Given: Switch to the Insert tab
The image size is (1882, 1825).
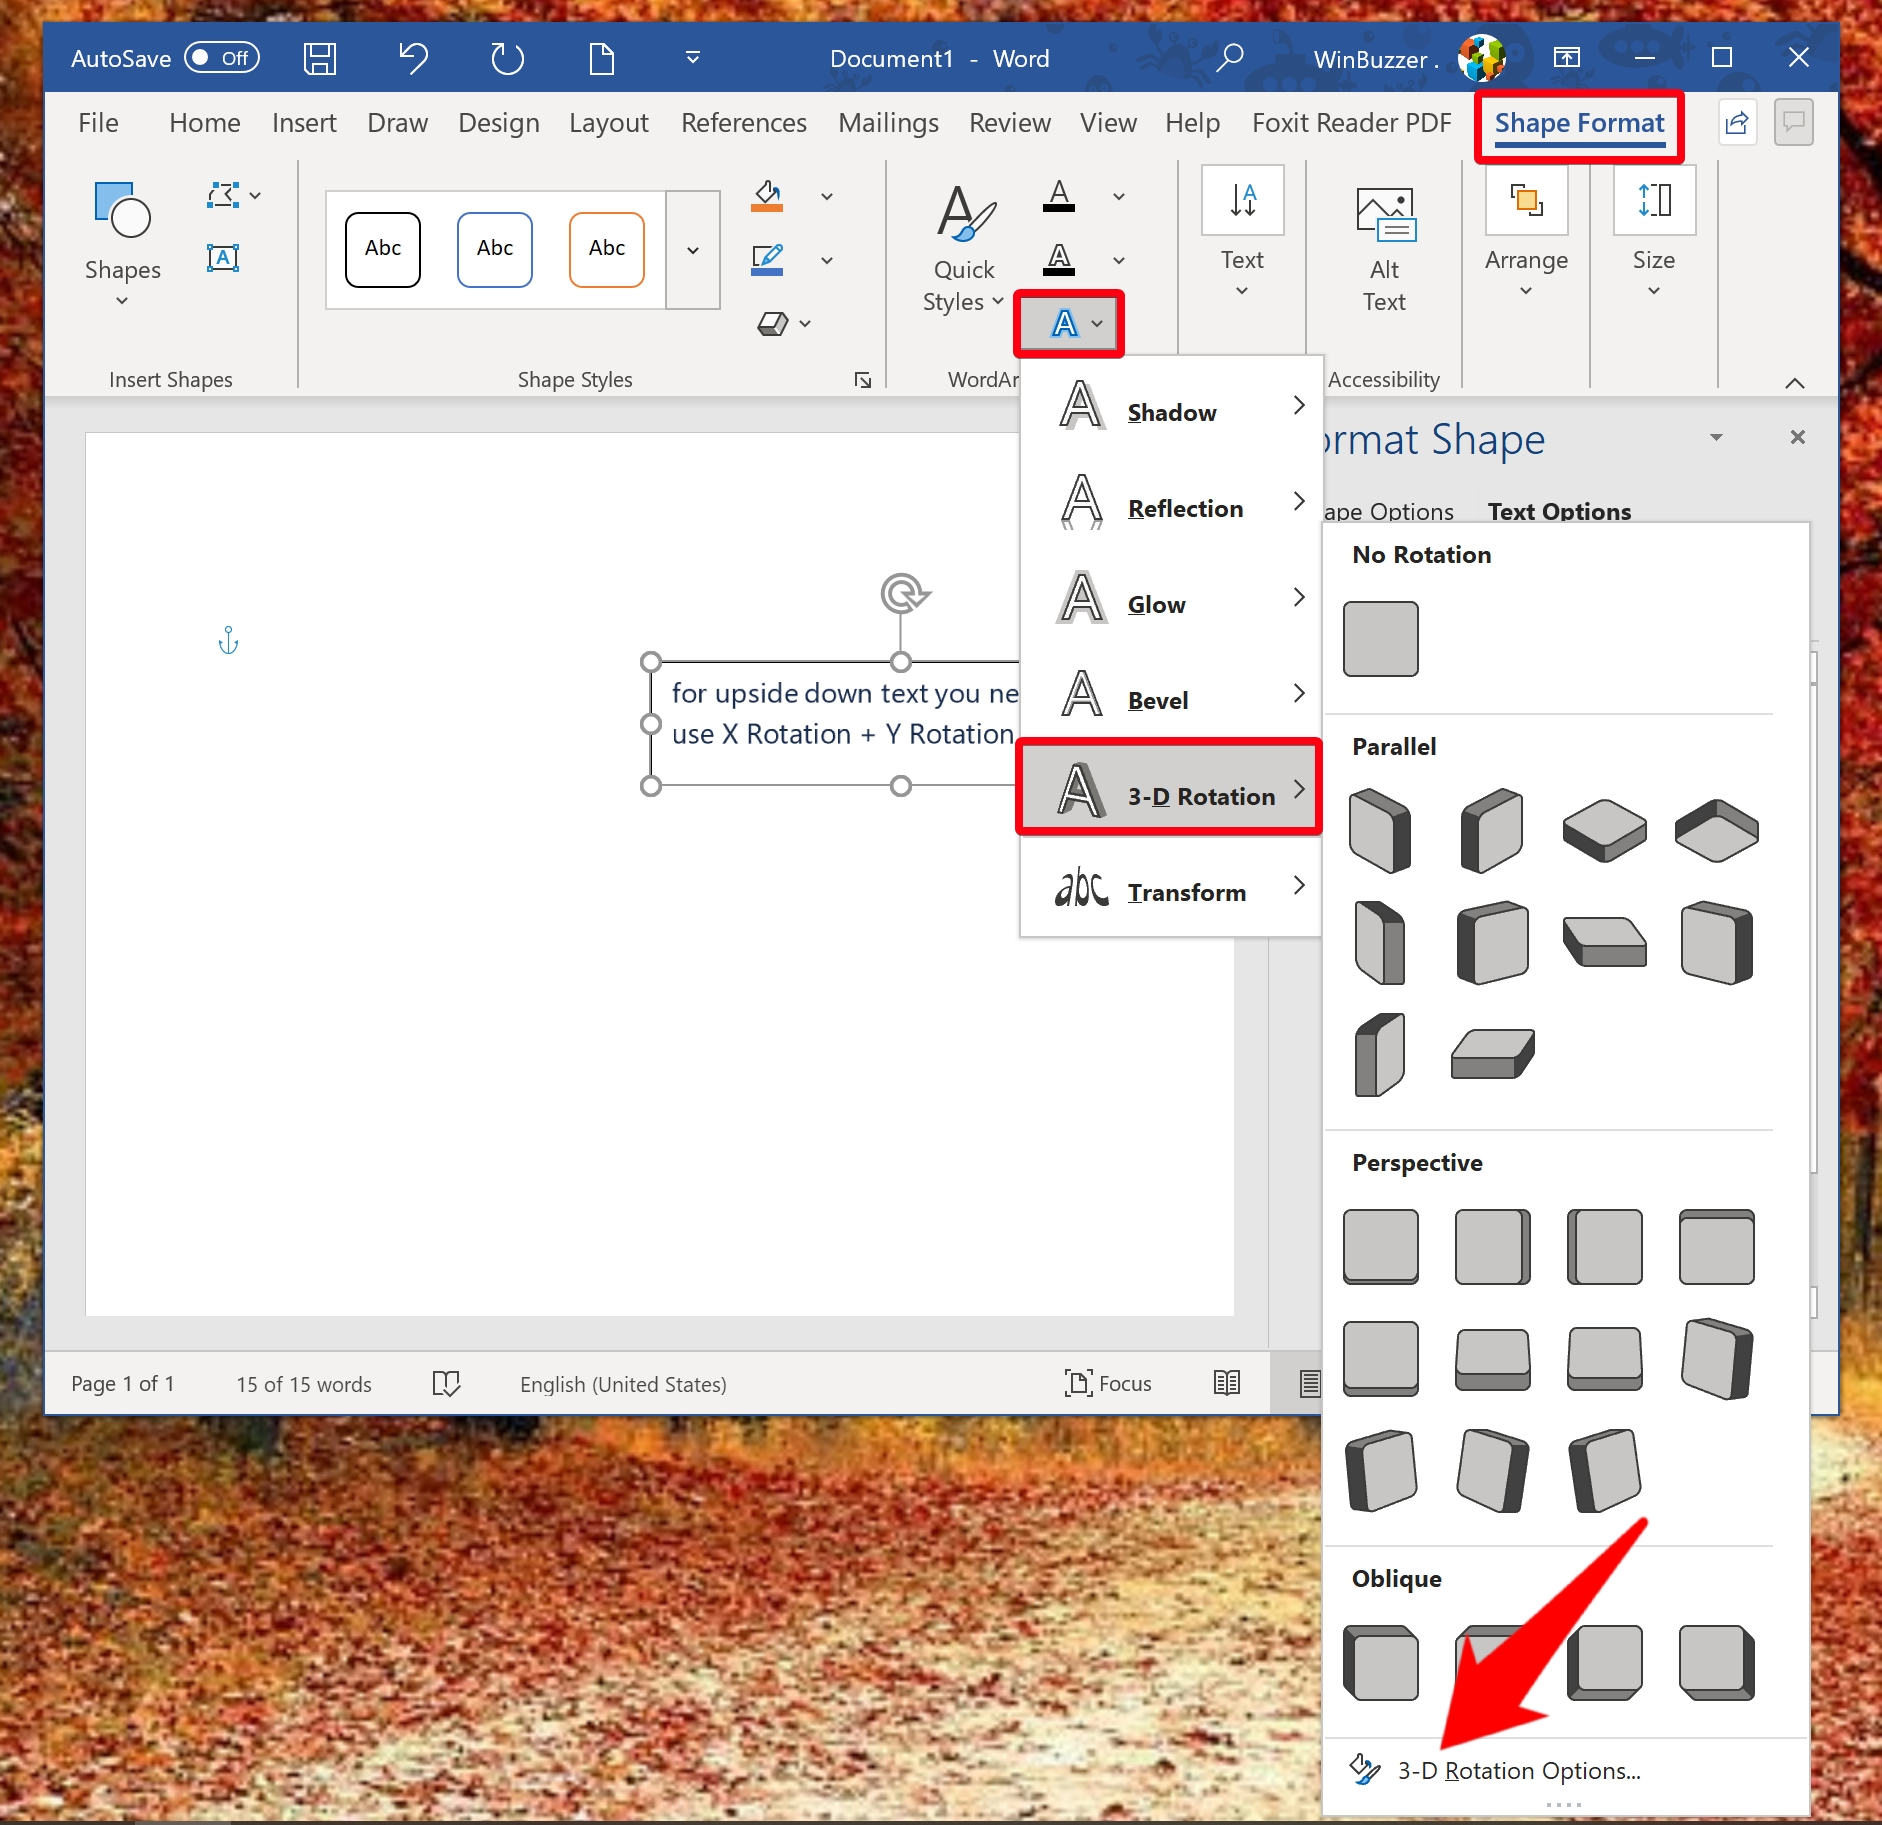Looking at the screenshot, I should (304, 123).
